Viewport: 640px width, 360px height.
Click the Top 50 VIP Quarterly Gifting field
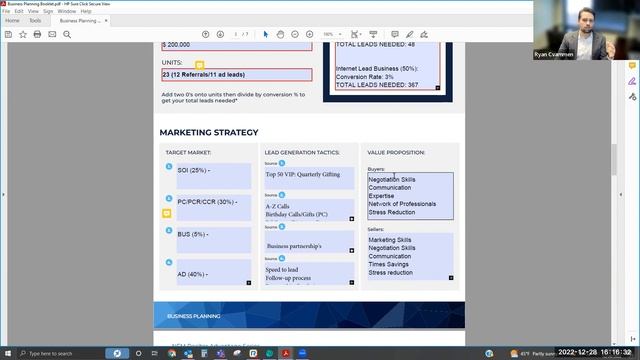pyautogui.click(x=309, y=178)
